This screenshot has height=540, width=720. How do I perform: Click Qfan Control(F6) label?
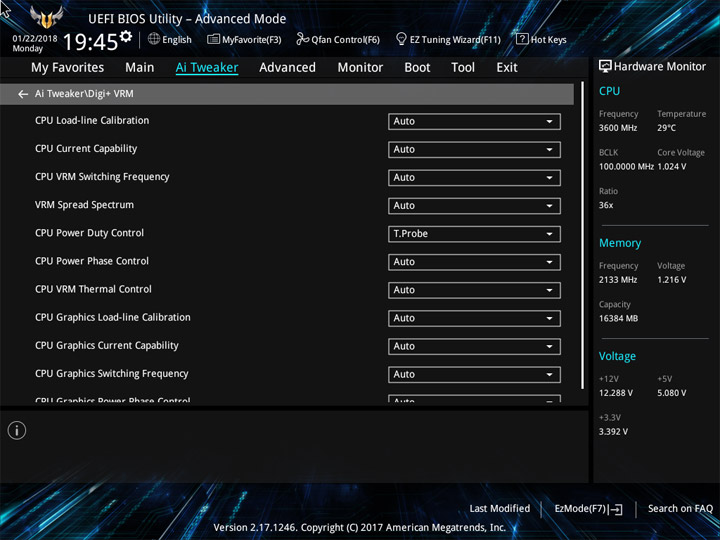point(346,40)
